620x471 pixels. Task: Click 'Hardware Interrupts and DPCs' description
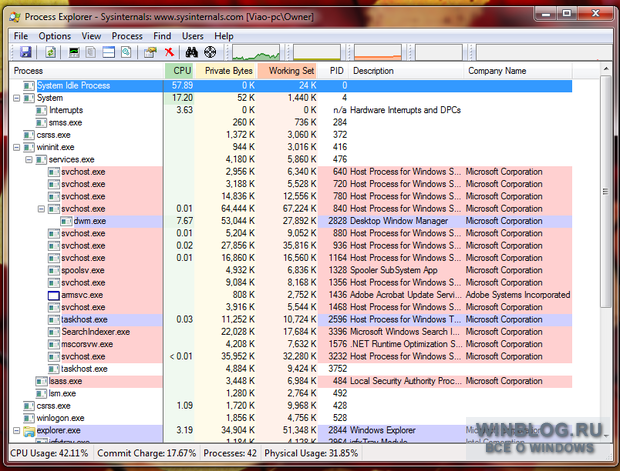(x=405, y=110)
